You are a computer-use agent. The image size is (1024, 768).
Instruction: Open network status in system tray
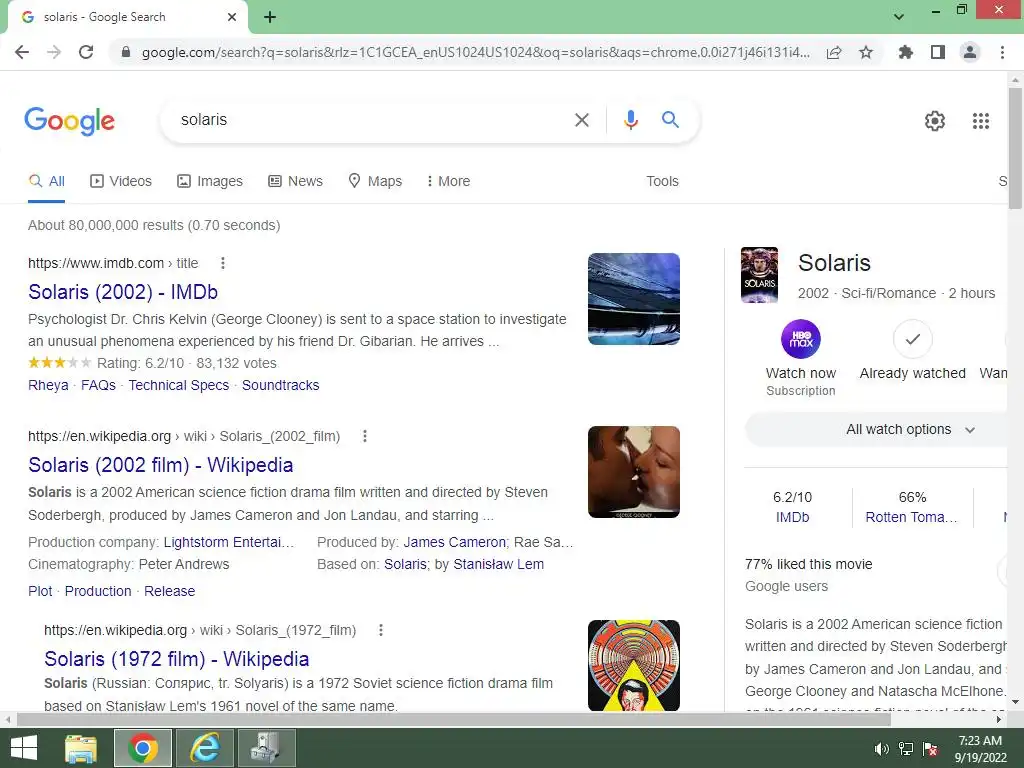pos(906,749)
